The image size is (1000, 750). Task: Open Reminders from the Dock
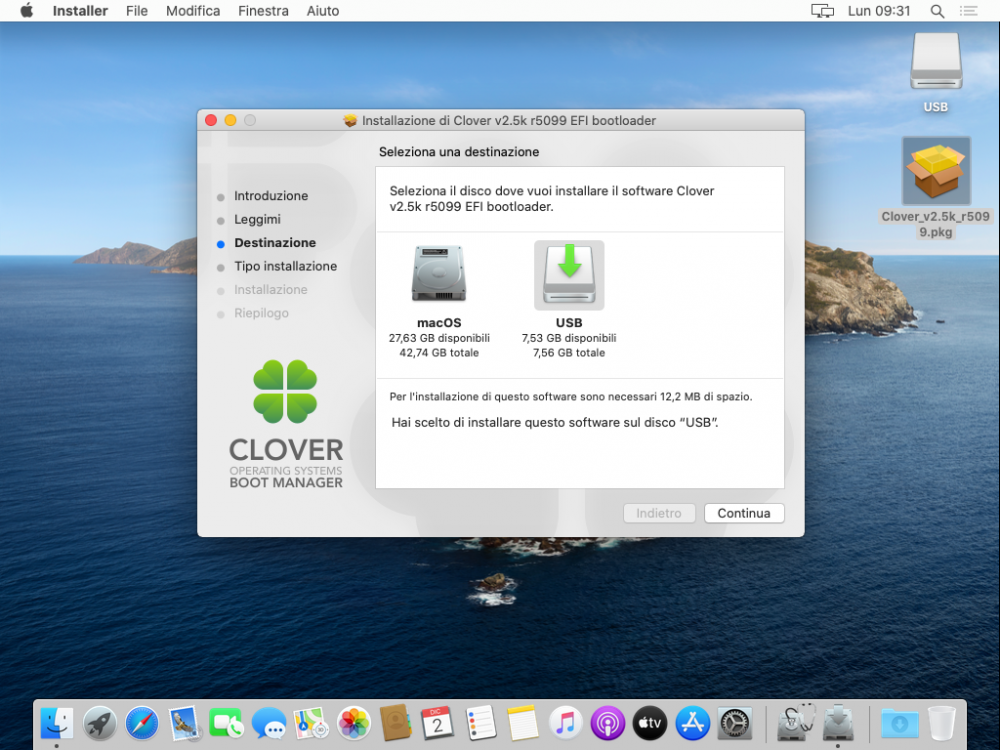(480, 723)
